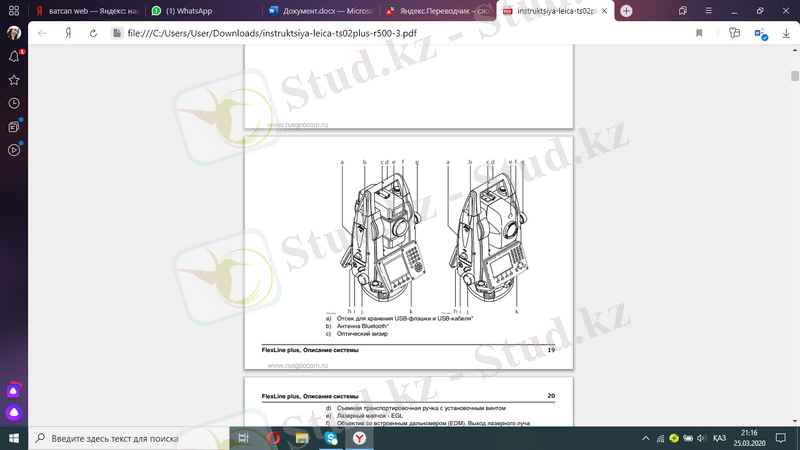The width and height of the screenshot is (800, 450).
Task: Open video play icon in sidebar
Action: tap(14, 150)
